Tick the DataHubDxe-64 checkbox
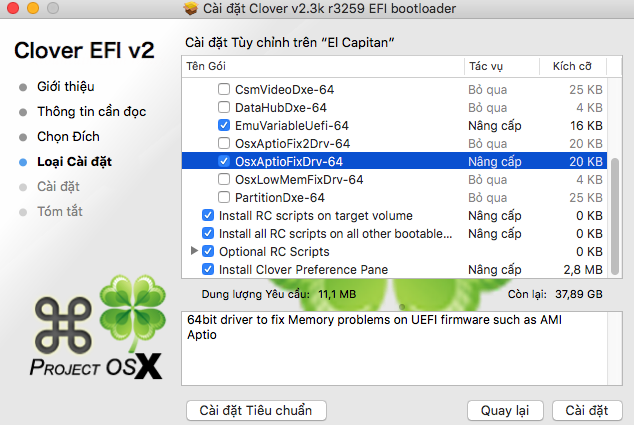The image size is (634, 425). pyautogui.click(x=224, y=107)
